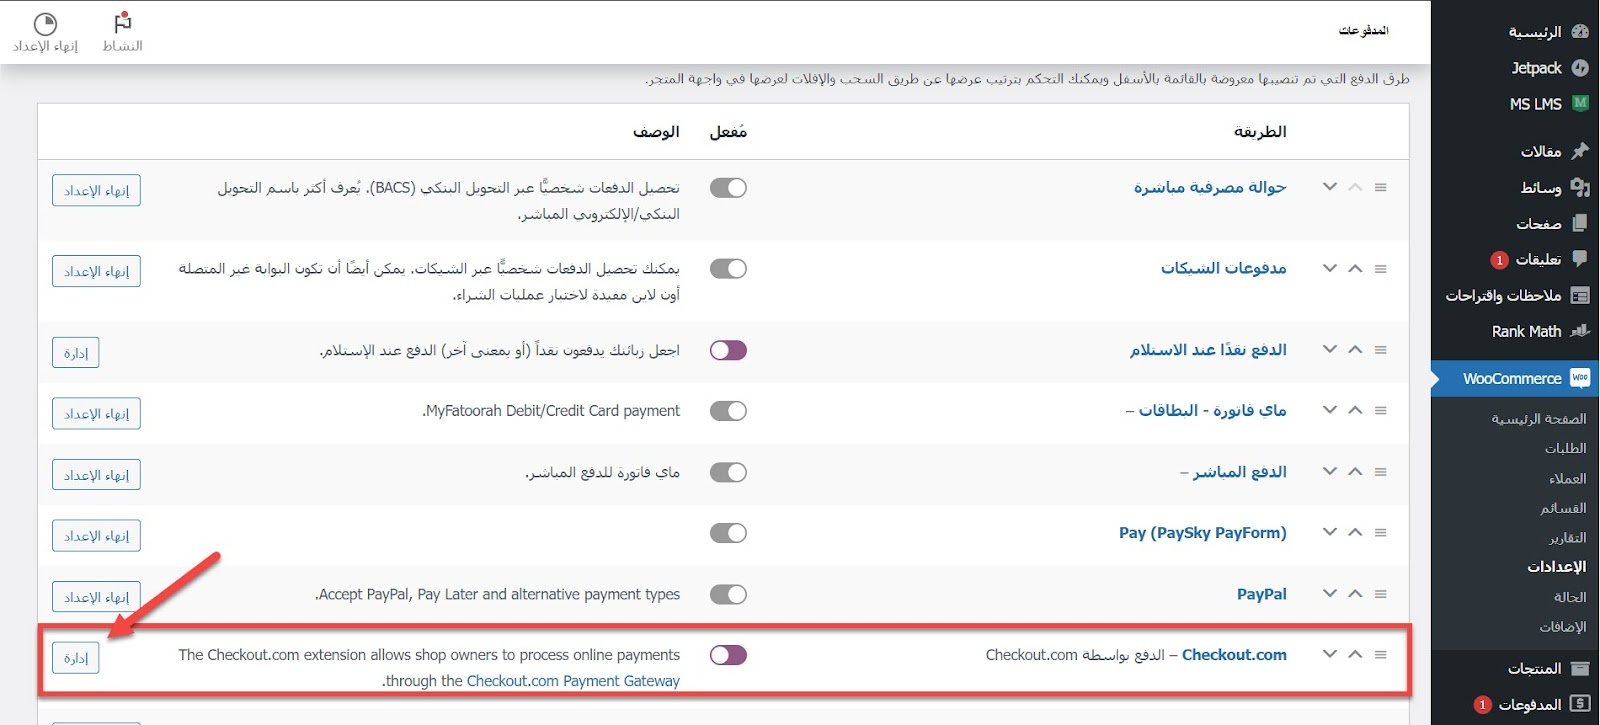Move PayPal row up with arrow
Screen dimensions: 1600x725
(1355, 594)
